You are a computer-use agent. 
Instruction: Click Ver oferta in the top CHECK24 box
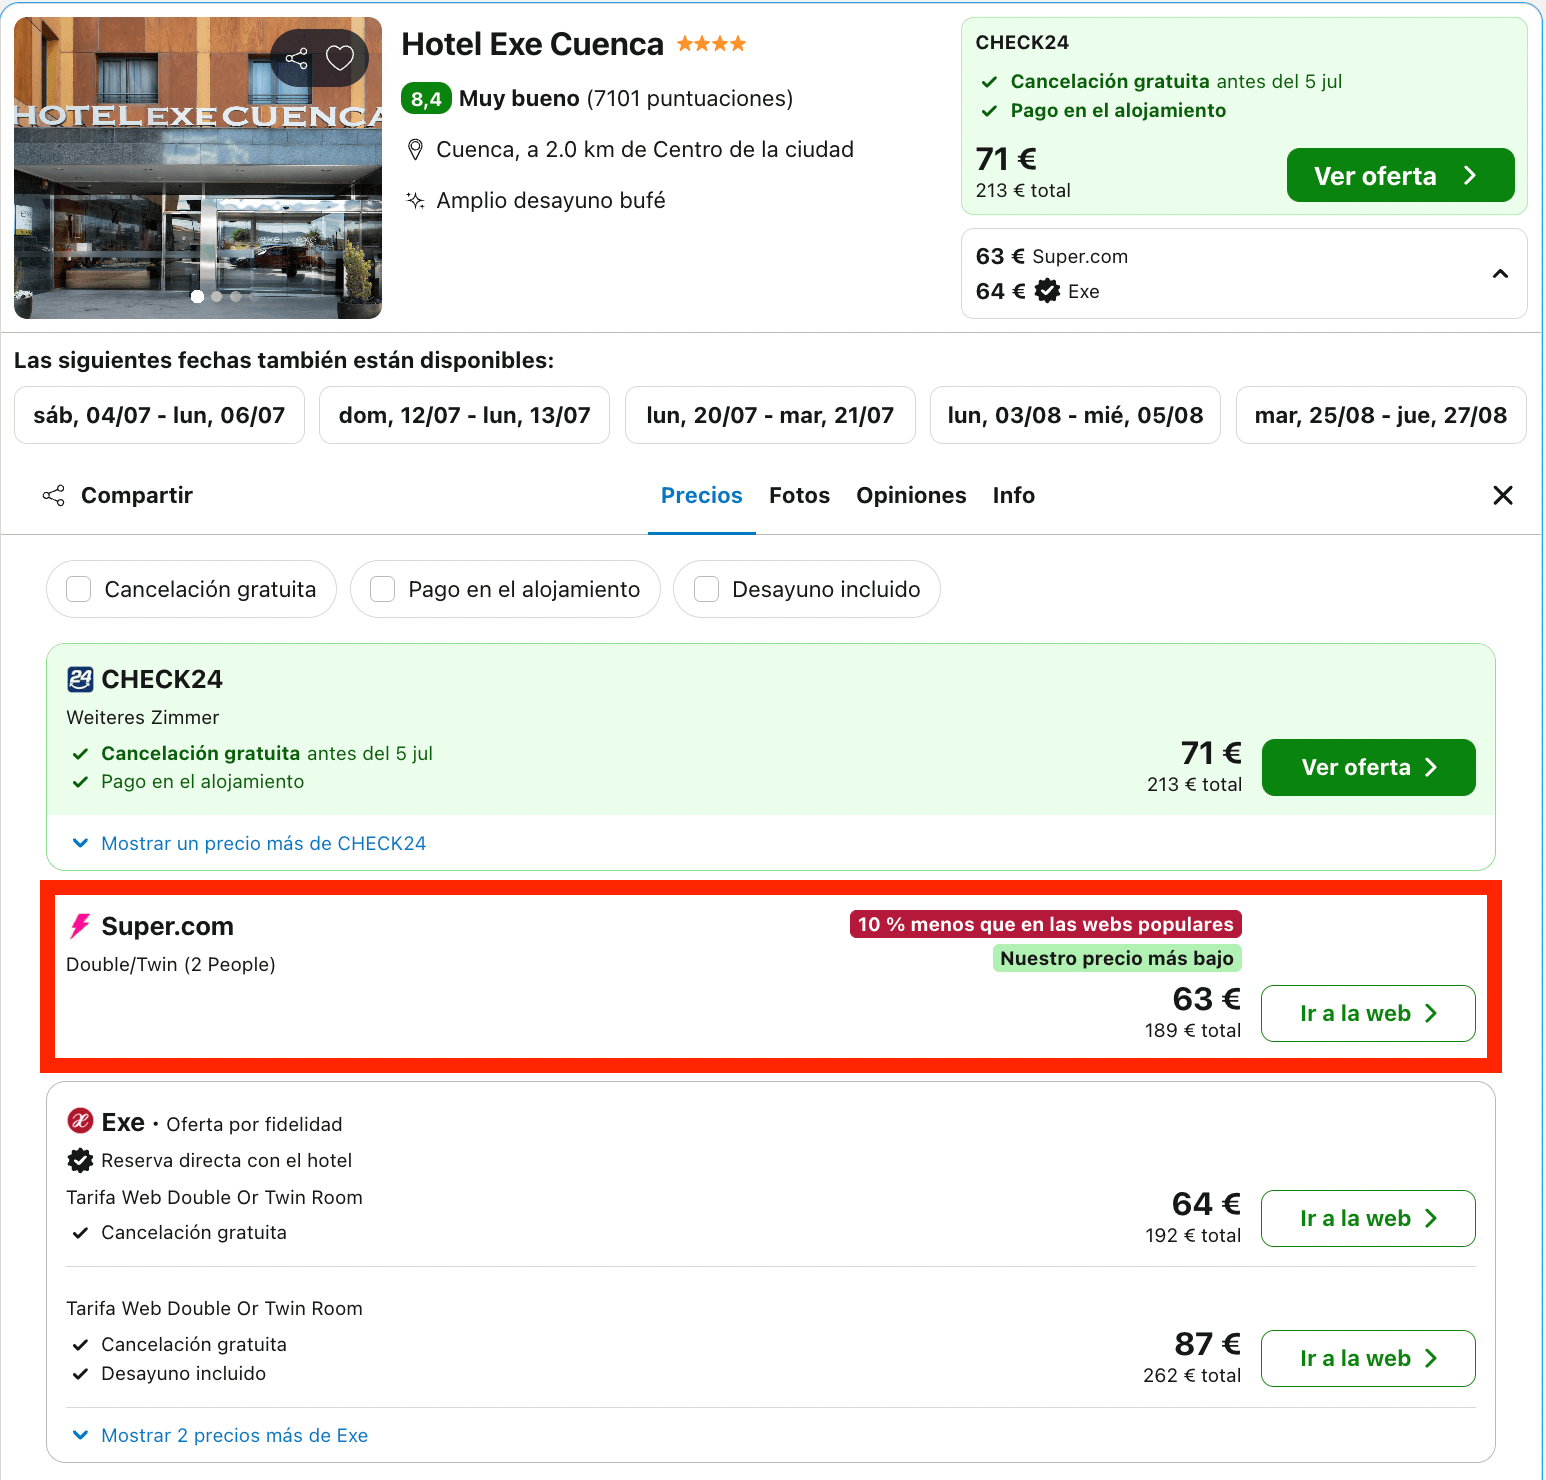1400,175
